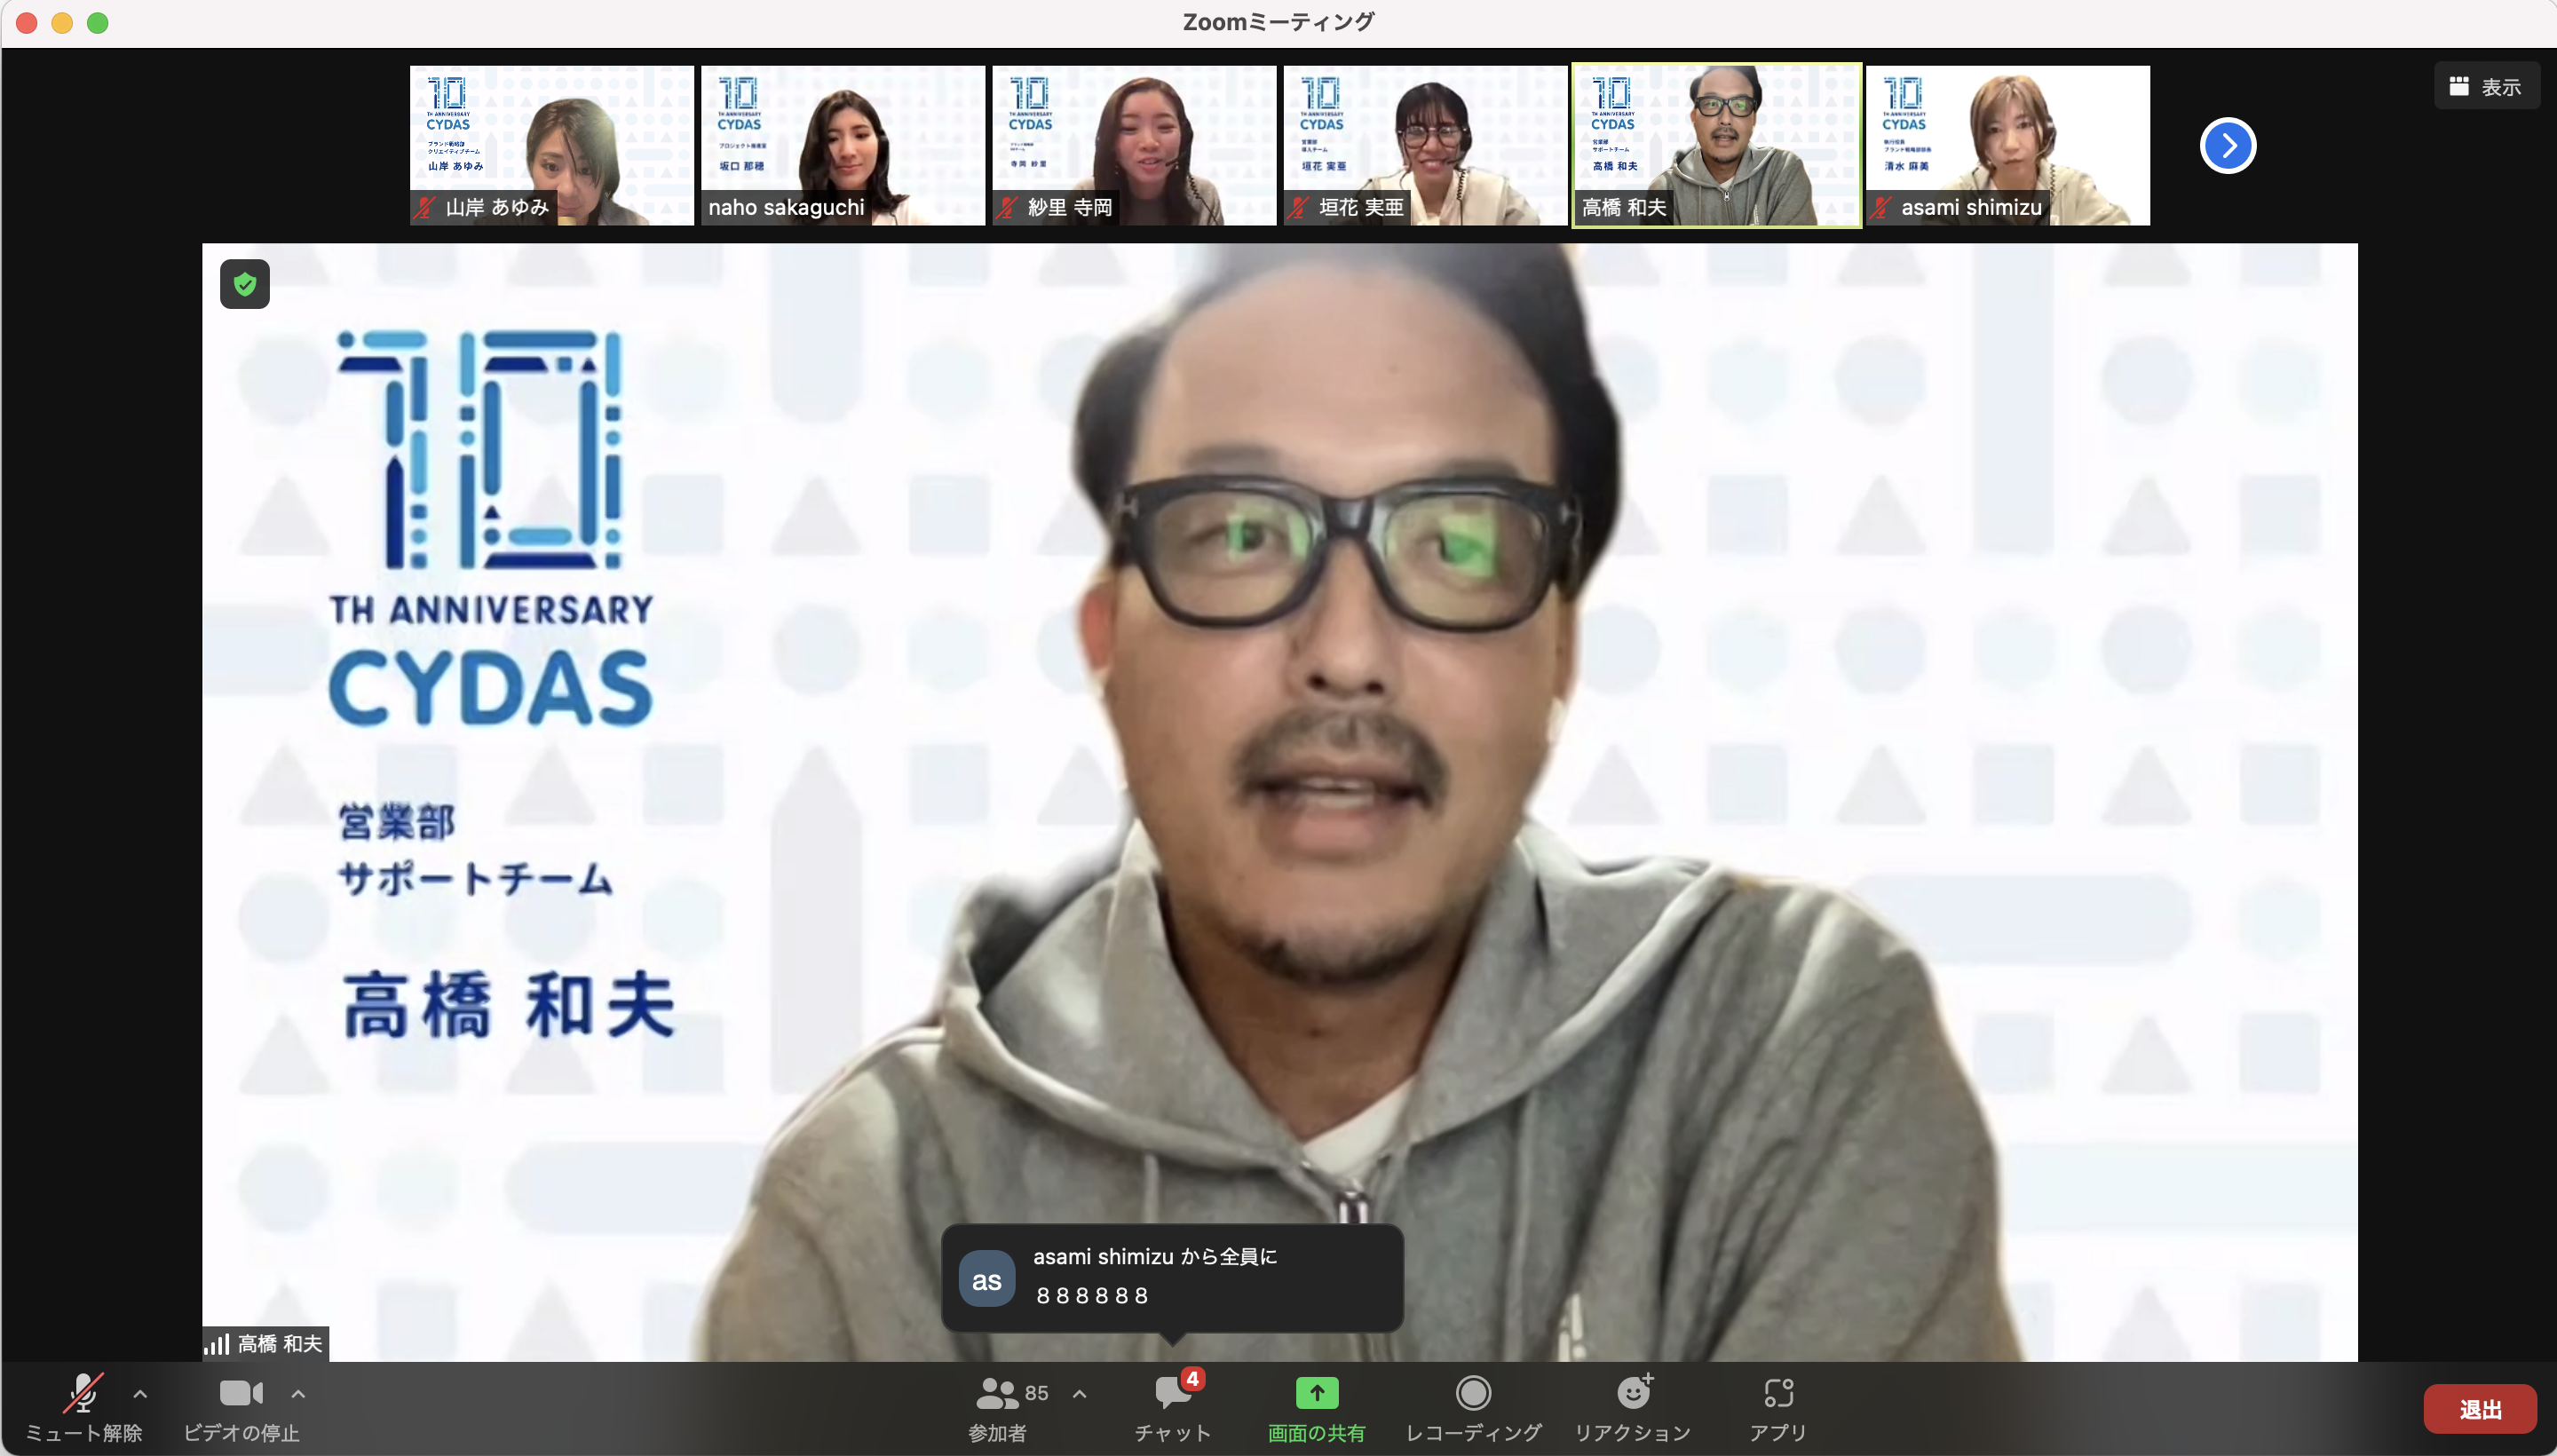Minimize the Zoom window with yellow button
The height and width of the screenshot is (1456, 2557).
click(62, 23)
